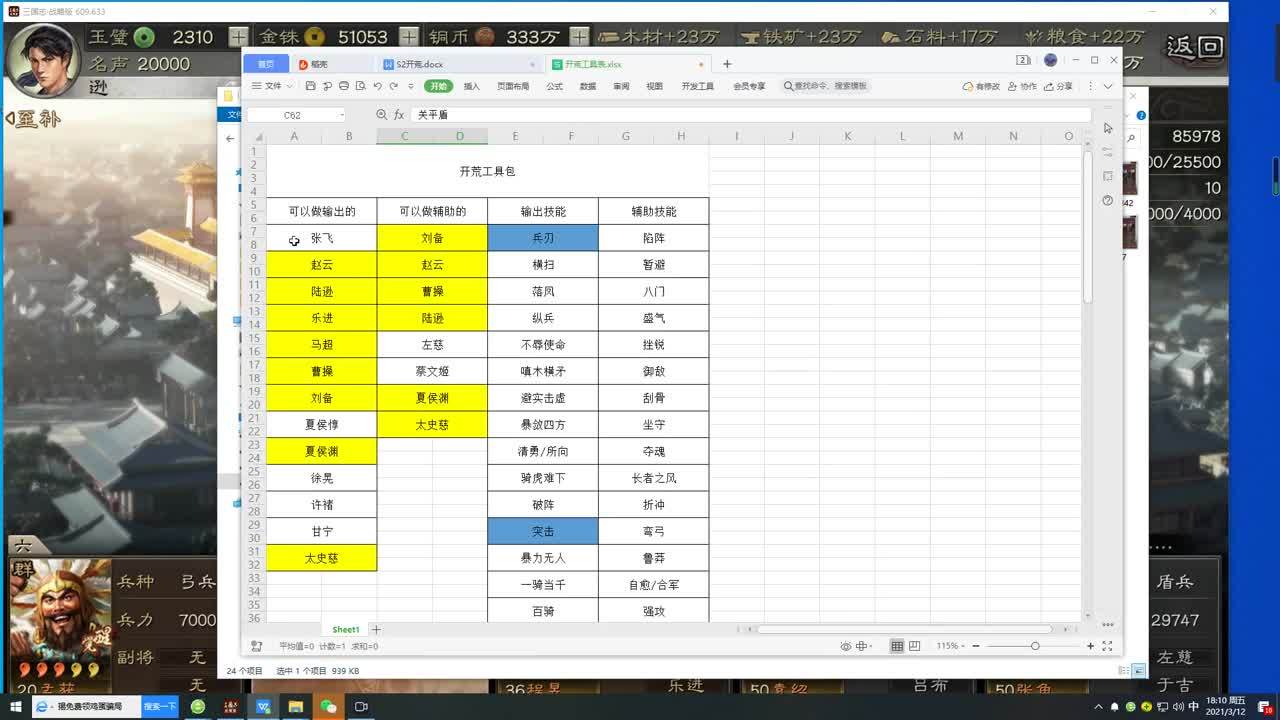This screenshot has height=720, width=1280.
Task: Zoom out with the minus button
Action: pos(976,646)
